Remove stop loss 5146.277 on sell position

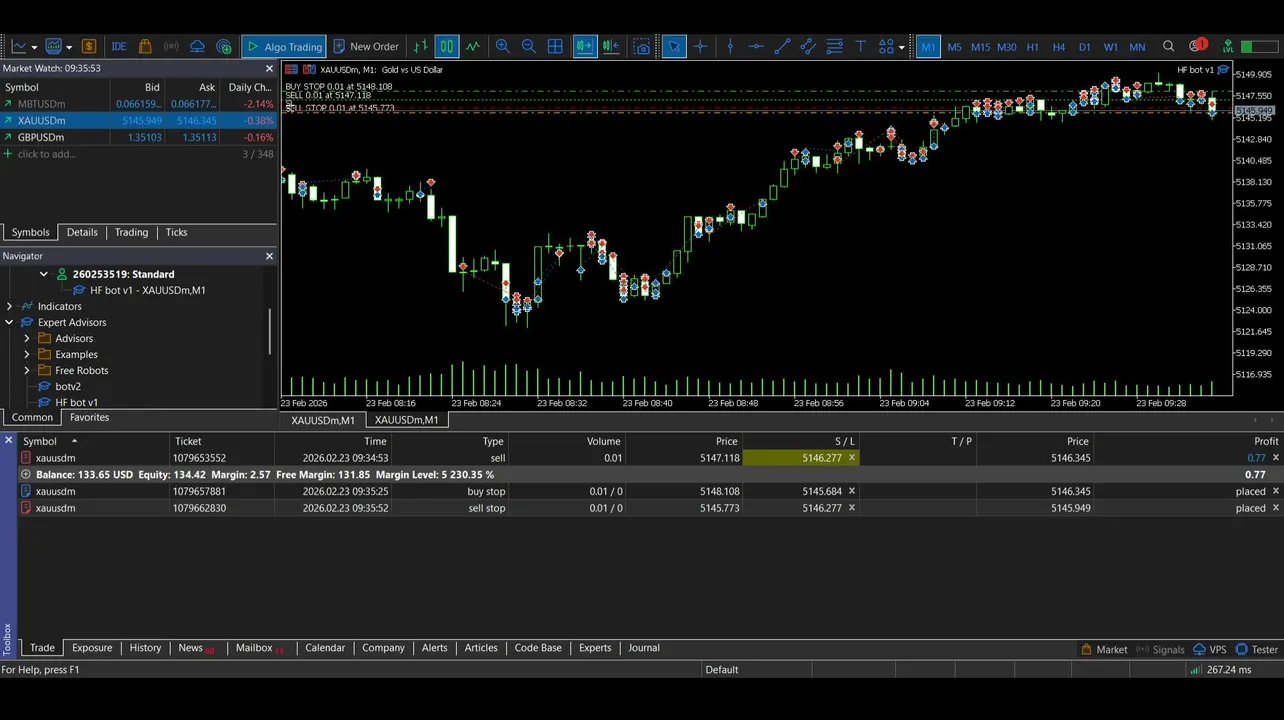[852, 458]
